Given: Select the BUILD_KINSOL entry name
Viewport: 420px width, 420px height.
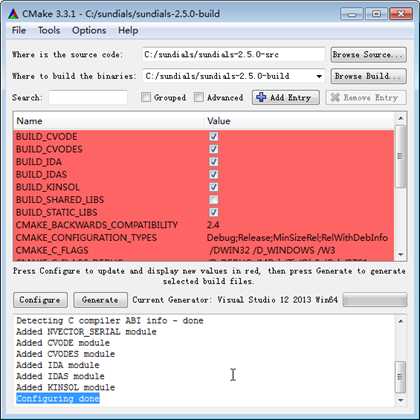Looking at the screenshot, I should click(x=48, y=187).
